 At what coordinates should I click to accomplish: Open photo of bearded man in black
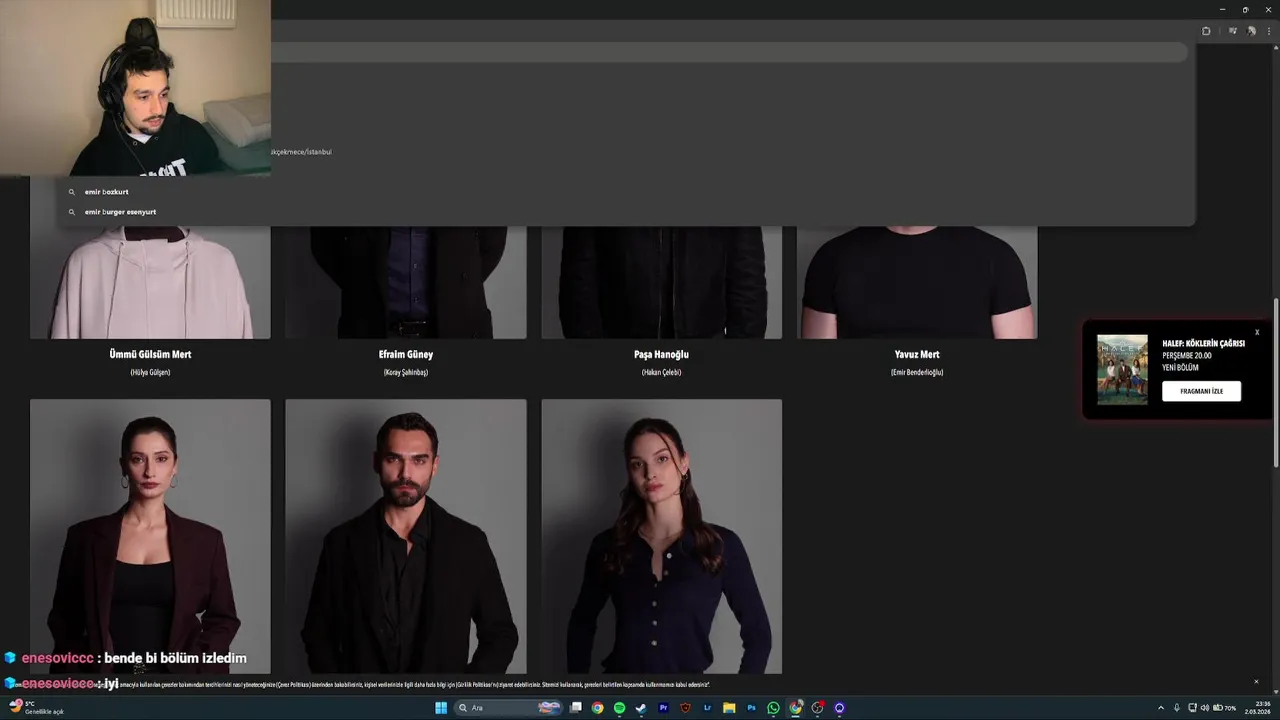(x=406, y=536)
